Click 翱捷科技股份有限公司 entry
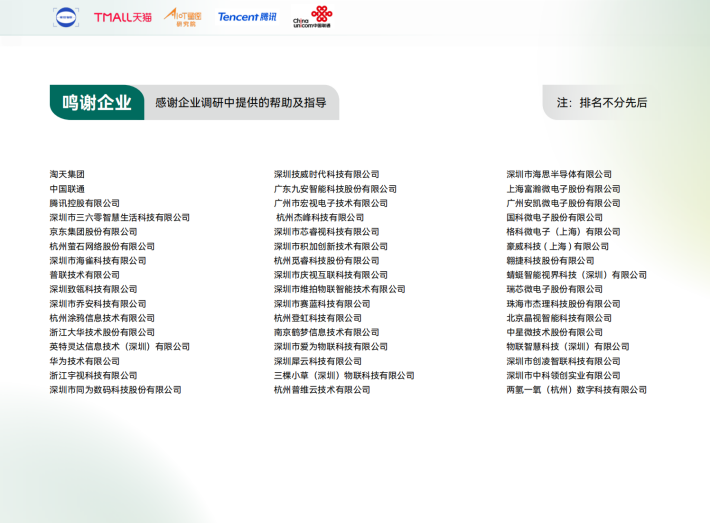710x523 pixels. (x=550, y=260)
